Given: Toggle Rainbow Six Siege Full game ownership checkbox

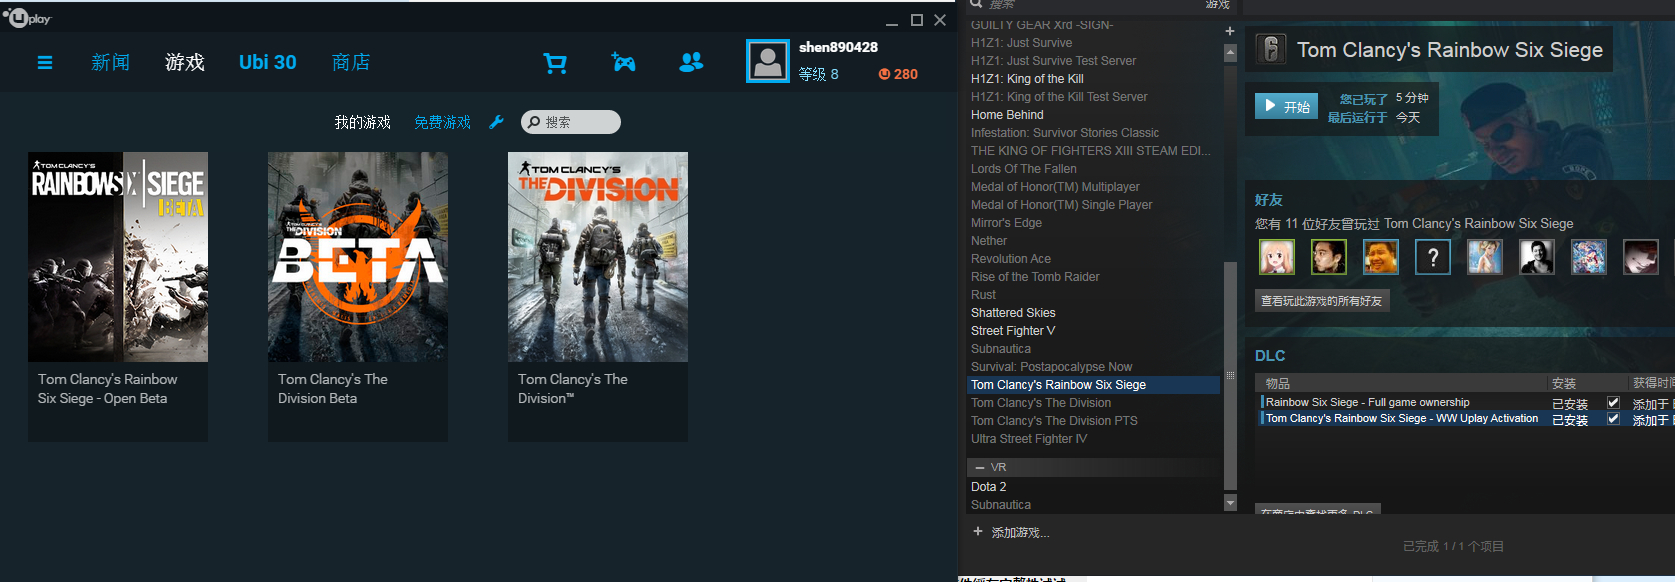Looking at the screenshot, I should click(1613, 402).
